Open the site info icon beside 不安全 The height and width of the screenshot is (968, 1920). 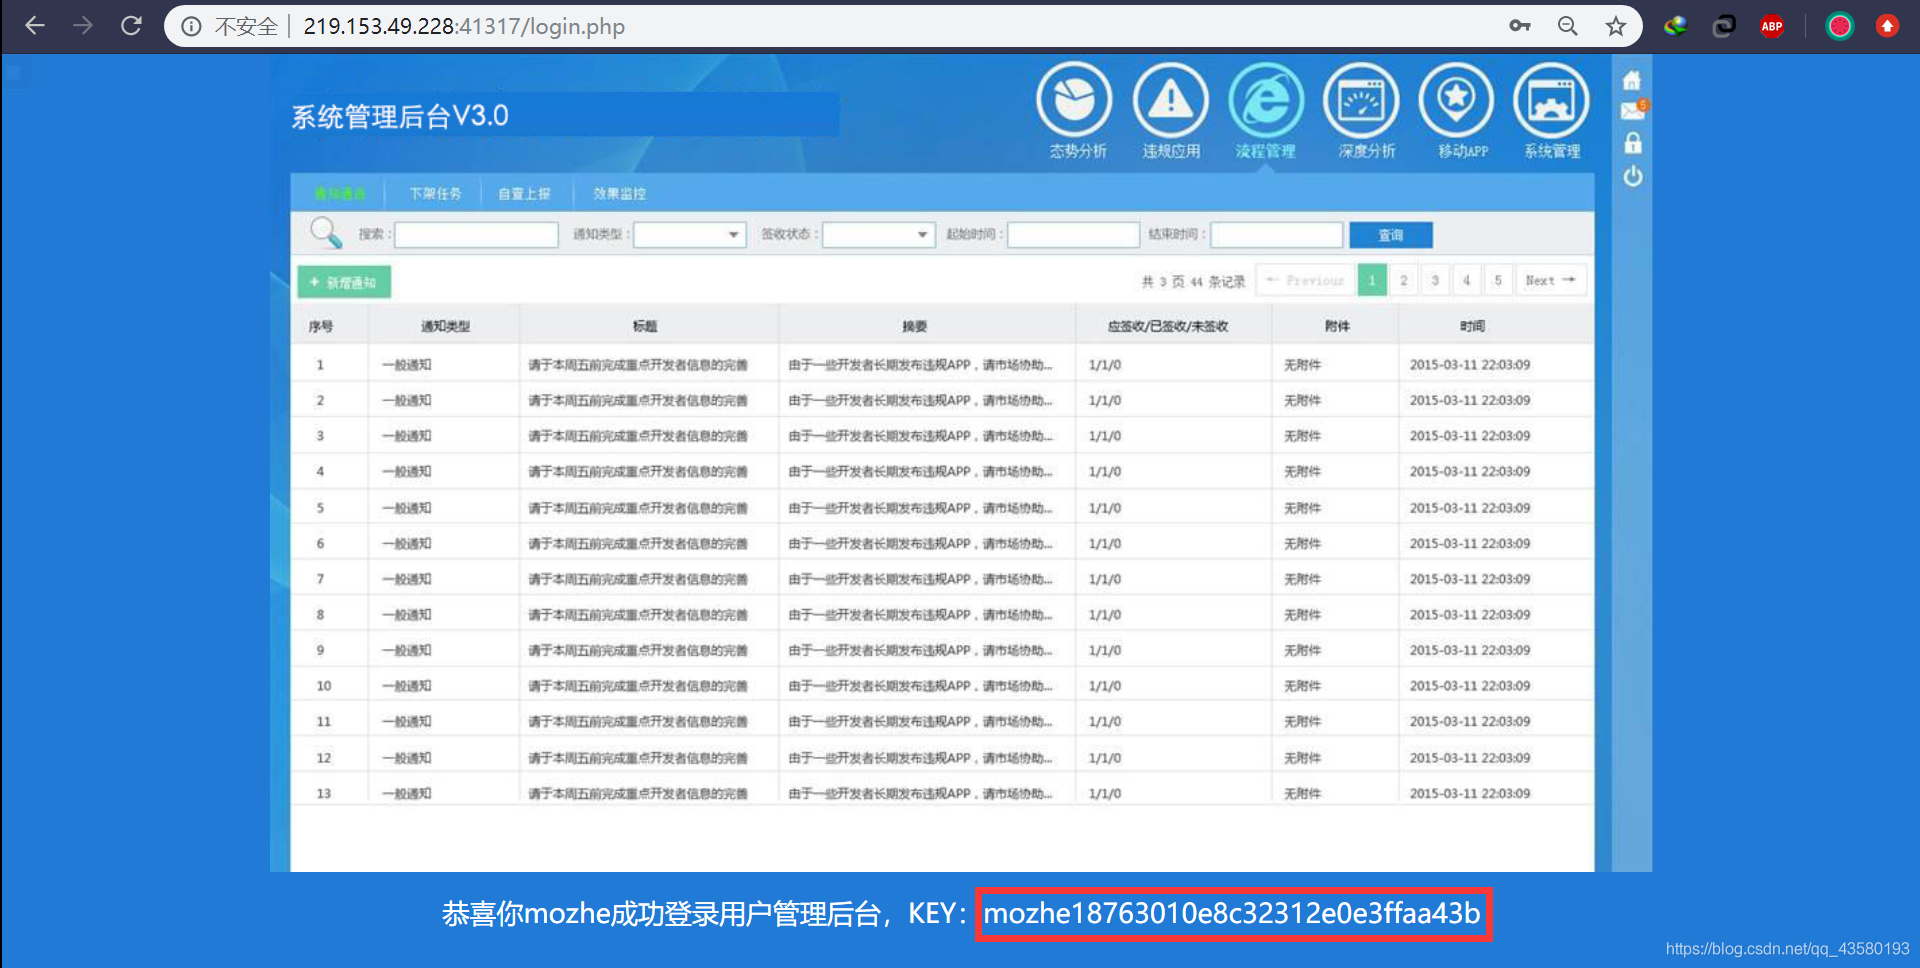tap(191, 27)
